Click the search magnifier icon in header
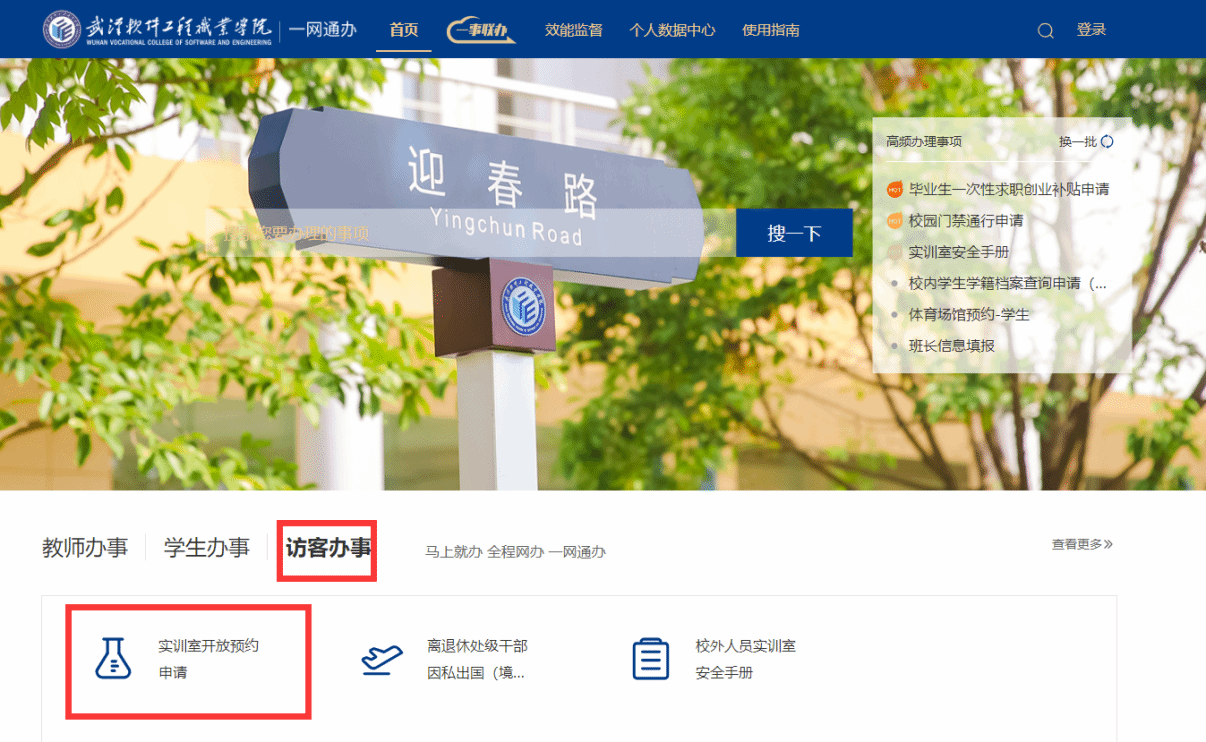1206x742 pixels. (x=1045, y=31)
